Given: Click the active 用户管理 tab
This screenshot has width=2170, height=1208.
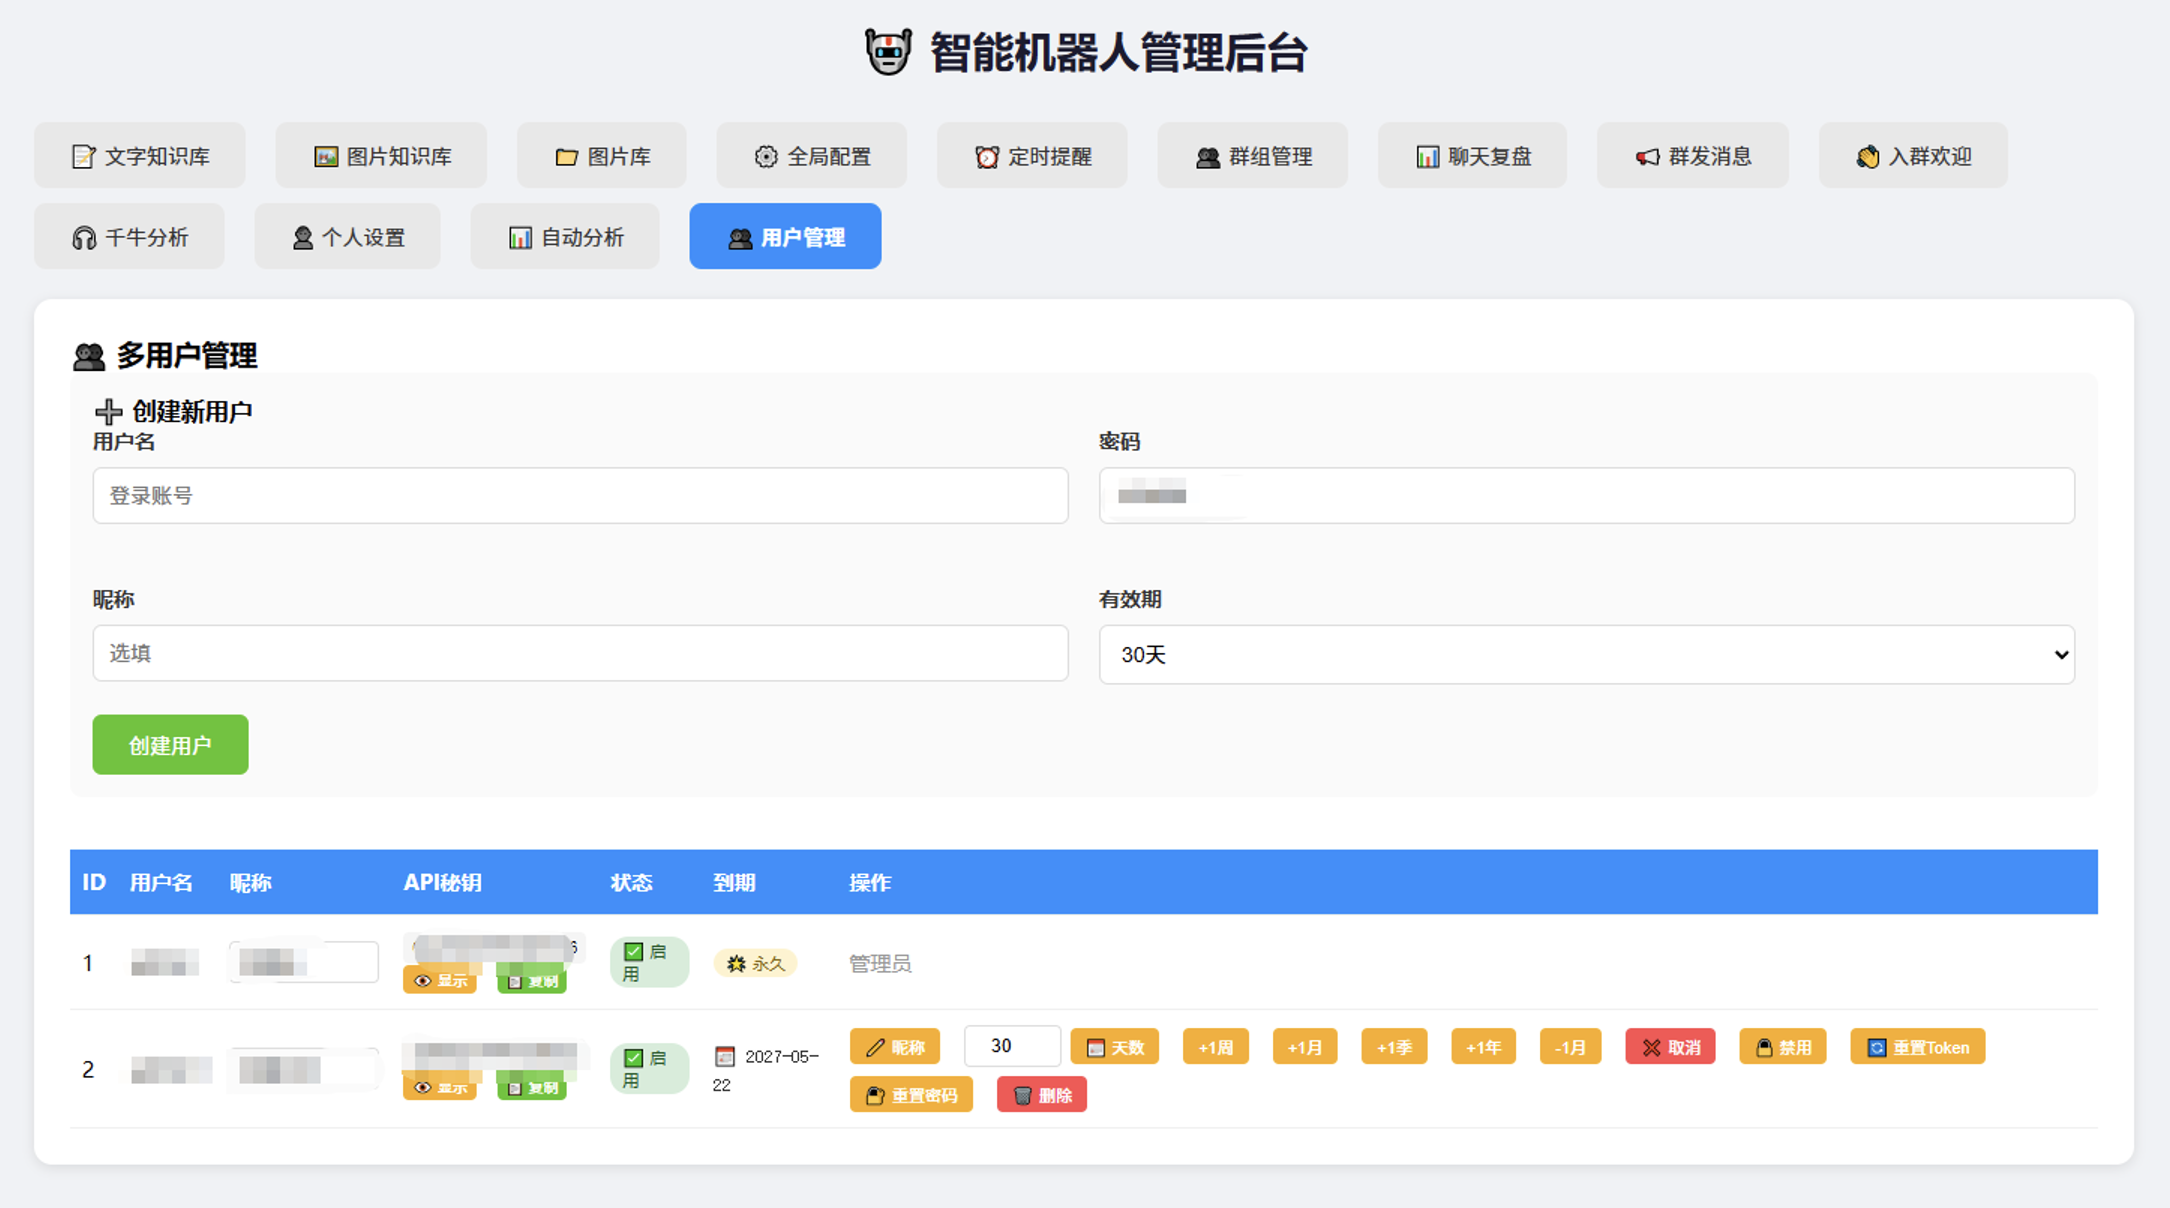Looking at the screenshot, I should pos(785,237).
